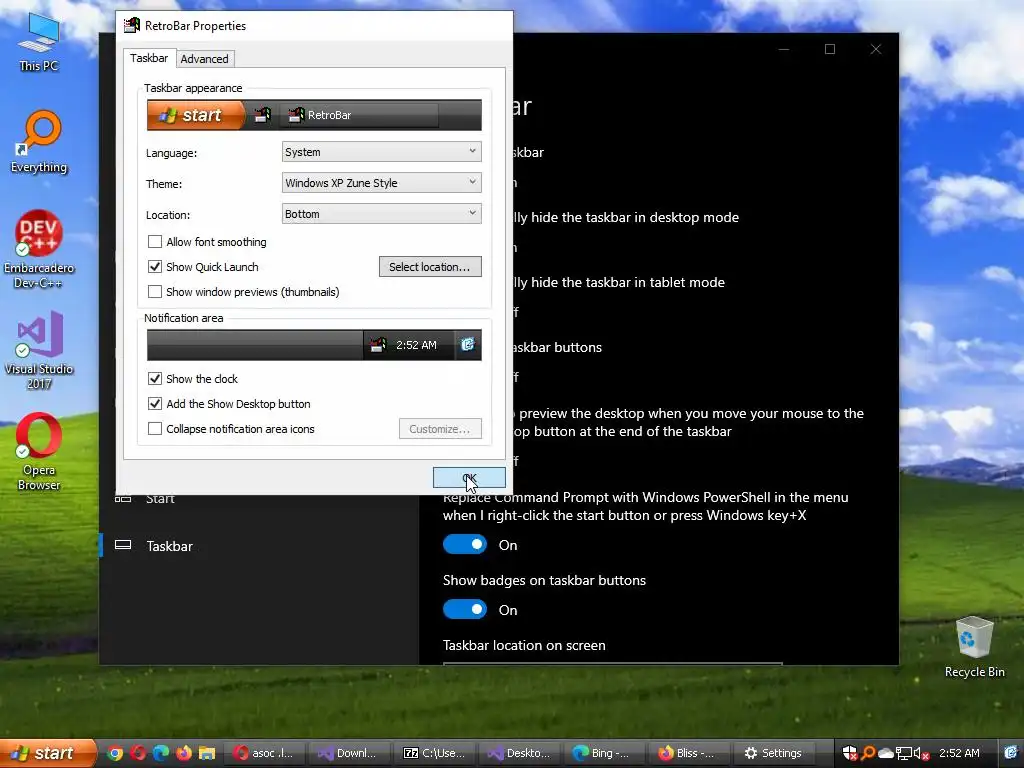Enable Collapse notification area icons checkbox
Image resolution: width=1024 pixels, height=768 pixels.
pyautogui.click(x=155, y=428)
